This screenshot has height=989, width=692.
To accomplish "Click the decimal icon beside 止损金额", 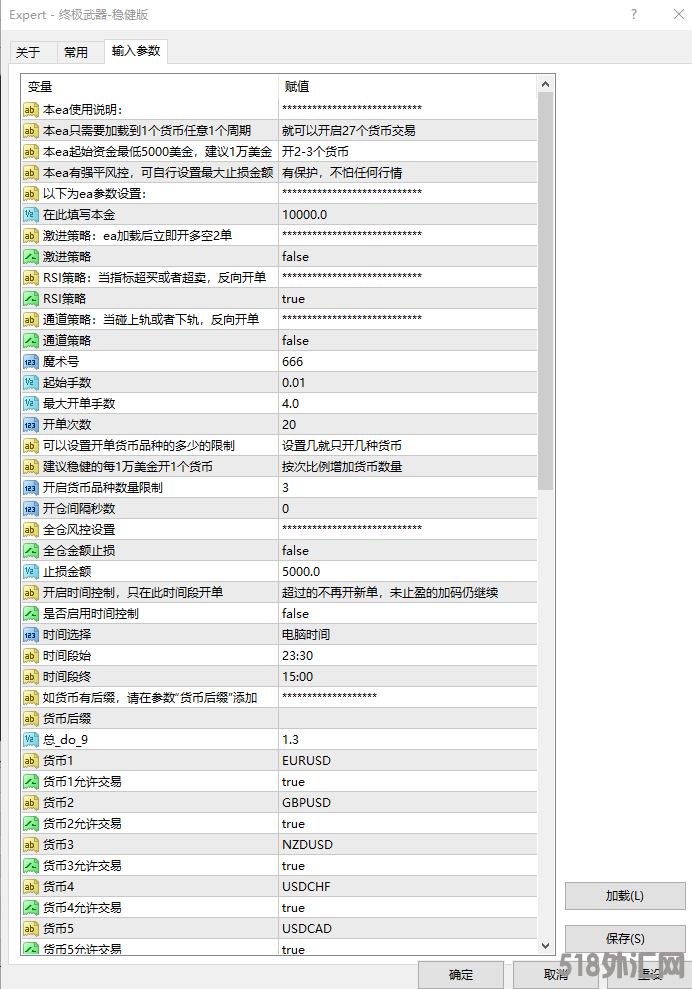I will [x=30, y=572].
